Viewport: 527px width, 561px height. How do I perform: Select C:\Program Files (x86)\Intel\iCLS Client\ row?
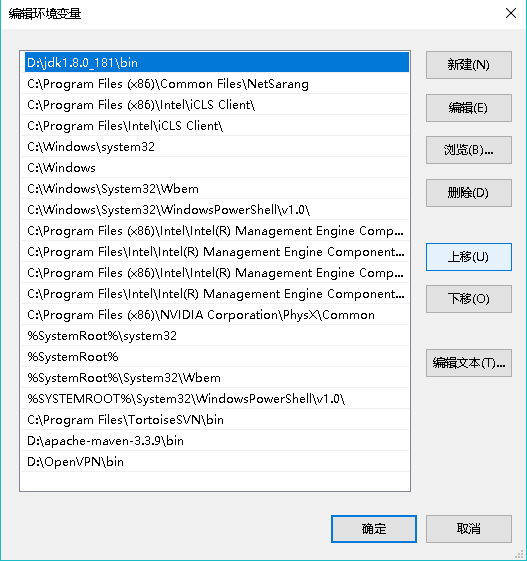pyautogui.click(x=217, y=105)
